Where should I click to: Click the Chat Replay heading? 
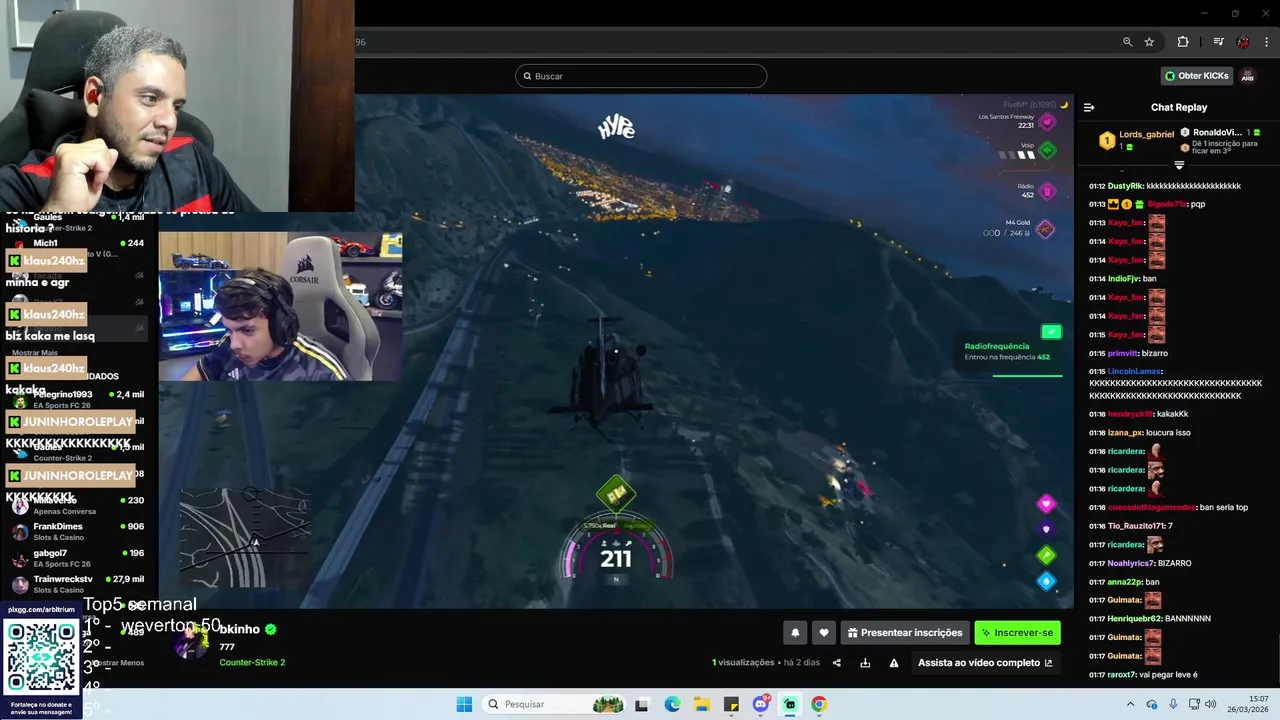(1178, 107)
